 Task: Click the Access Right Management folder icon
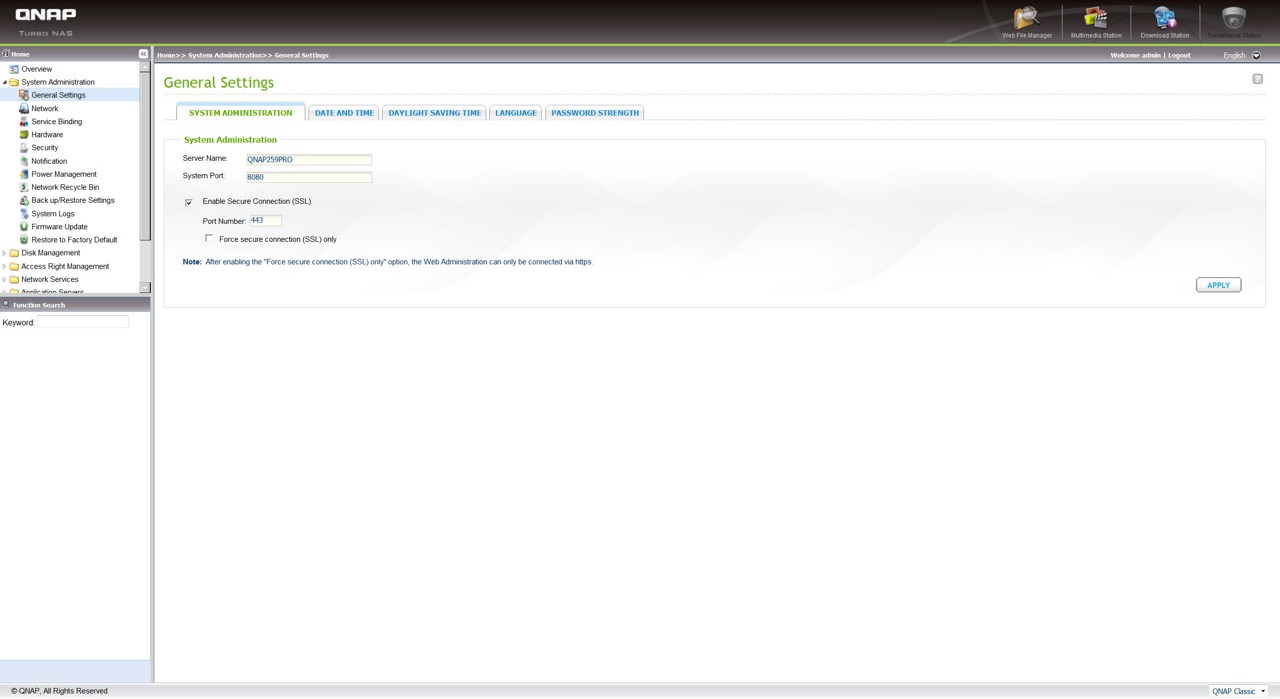coord(14,266)
